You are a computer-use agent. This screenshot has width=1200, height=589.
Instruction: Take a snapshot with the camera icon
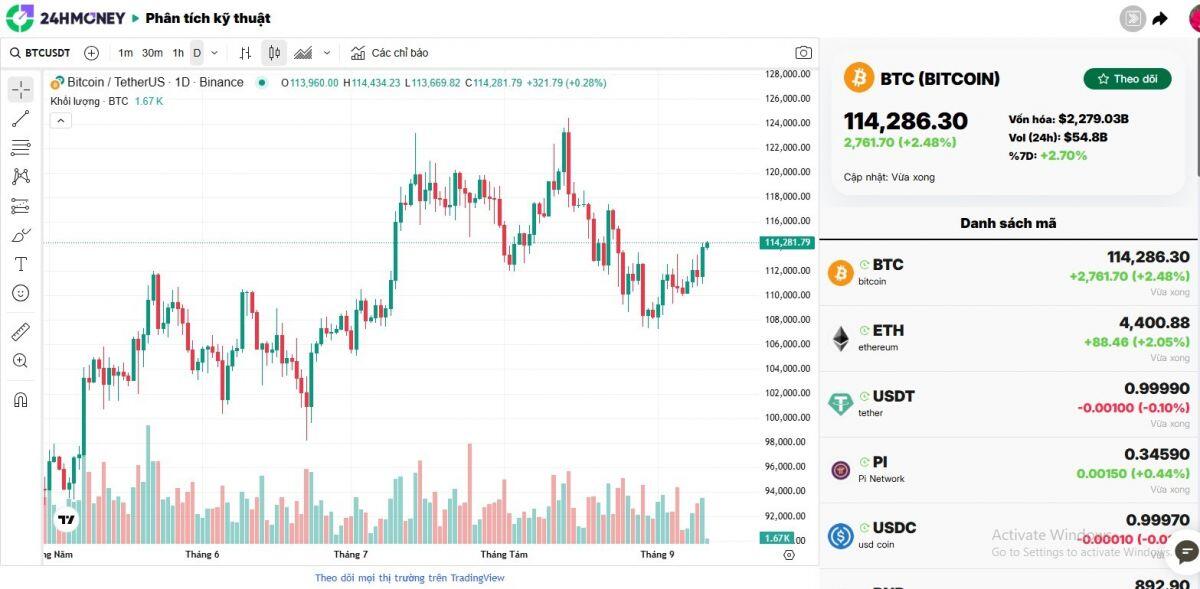coord(803,53)
